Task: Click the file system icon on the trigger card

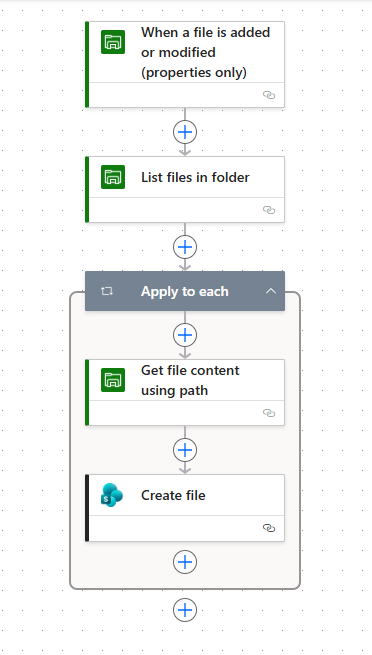Action: 113,42
